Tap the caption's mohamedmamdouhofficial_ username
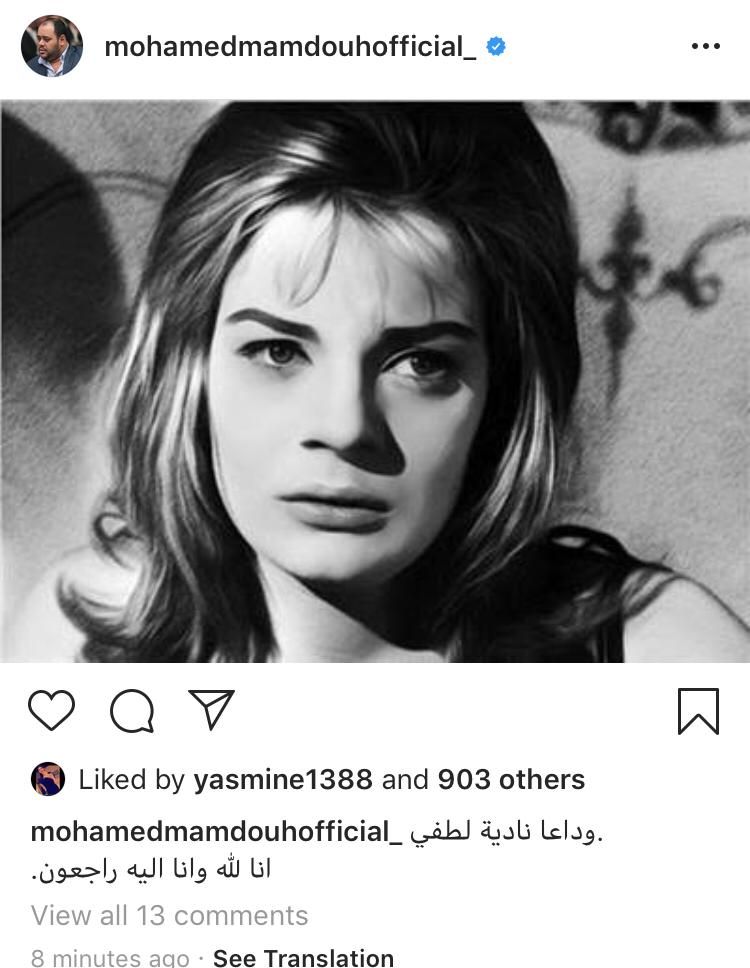750x968 pixels. pyautogui.click(x=216, y=831)
